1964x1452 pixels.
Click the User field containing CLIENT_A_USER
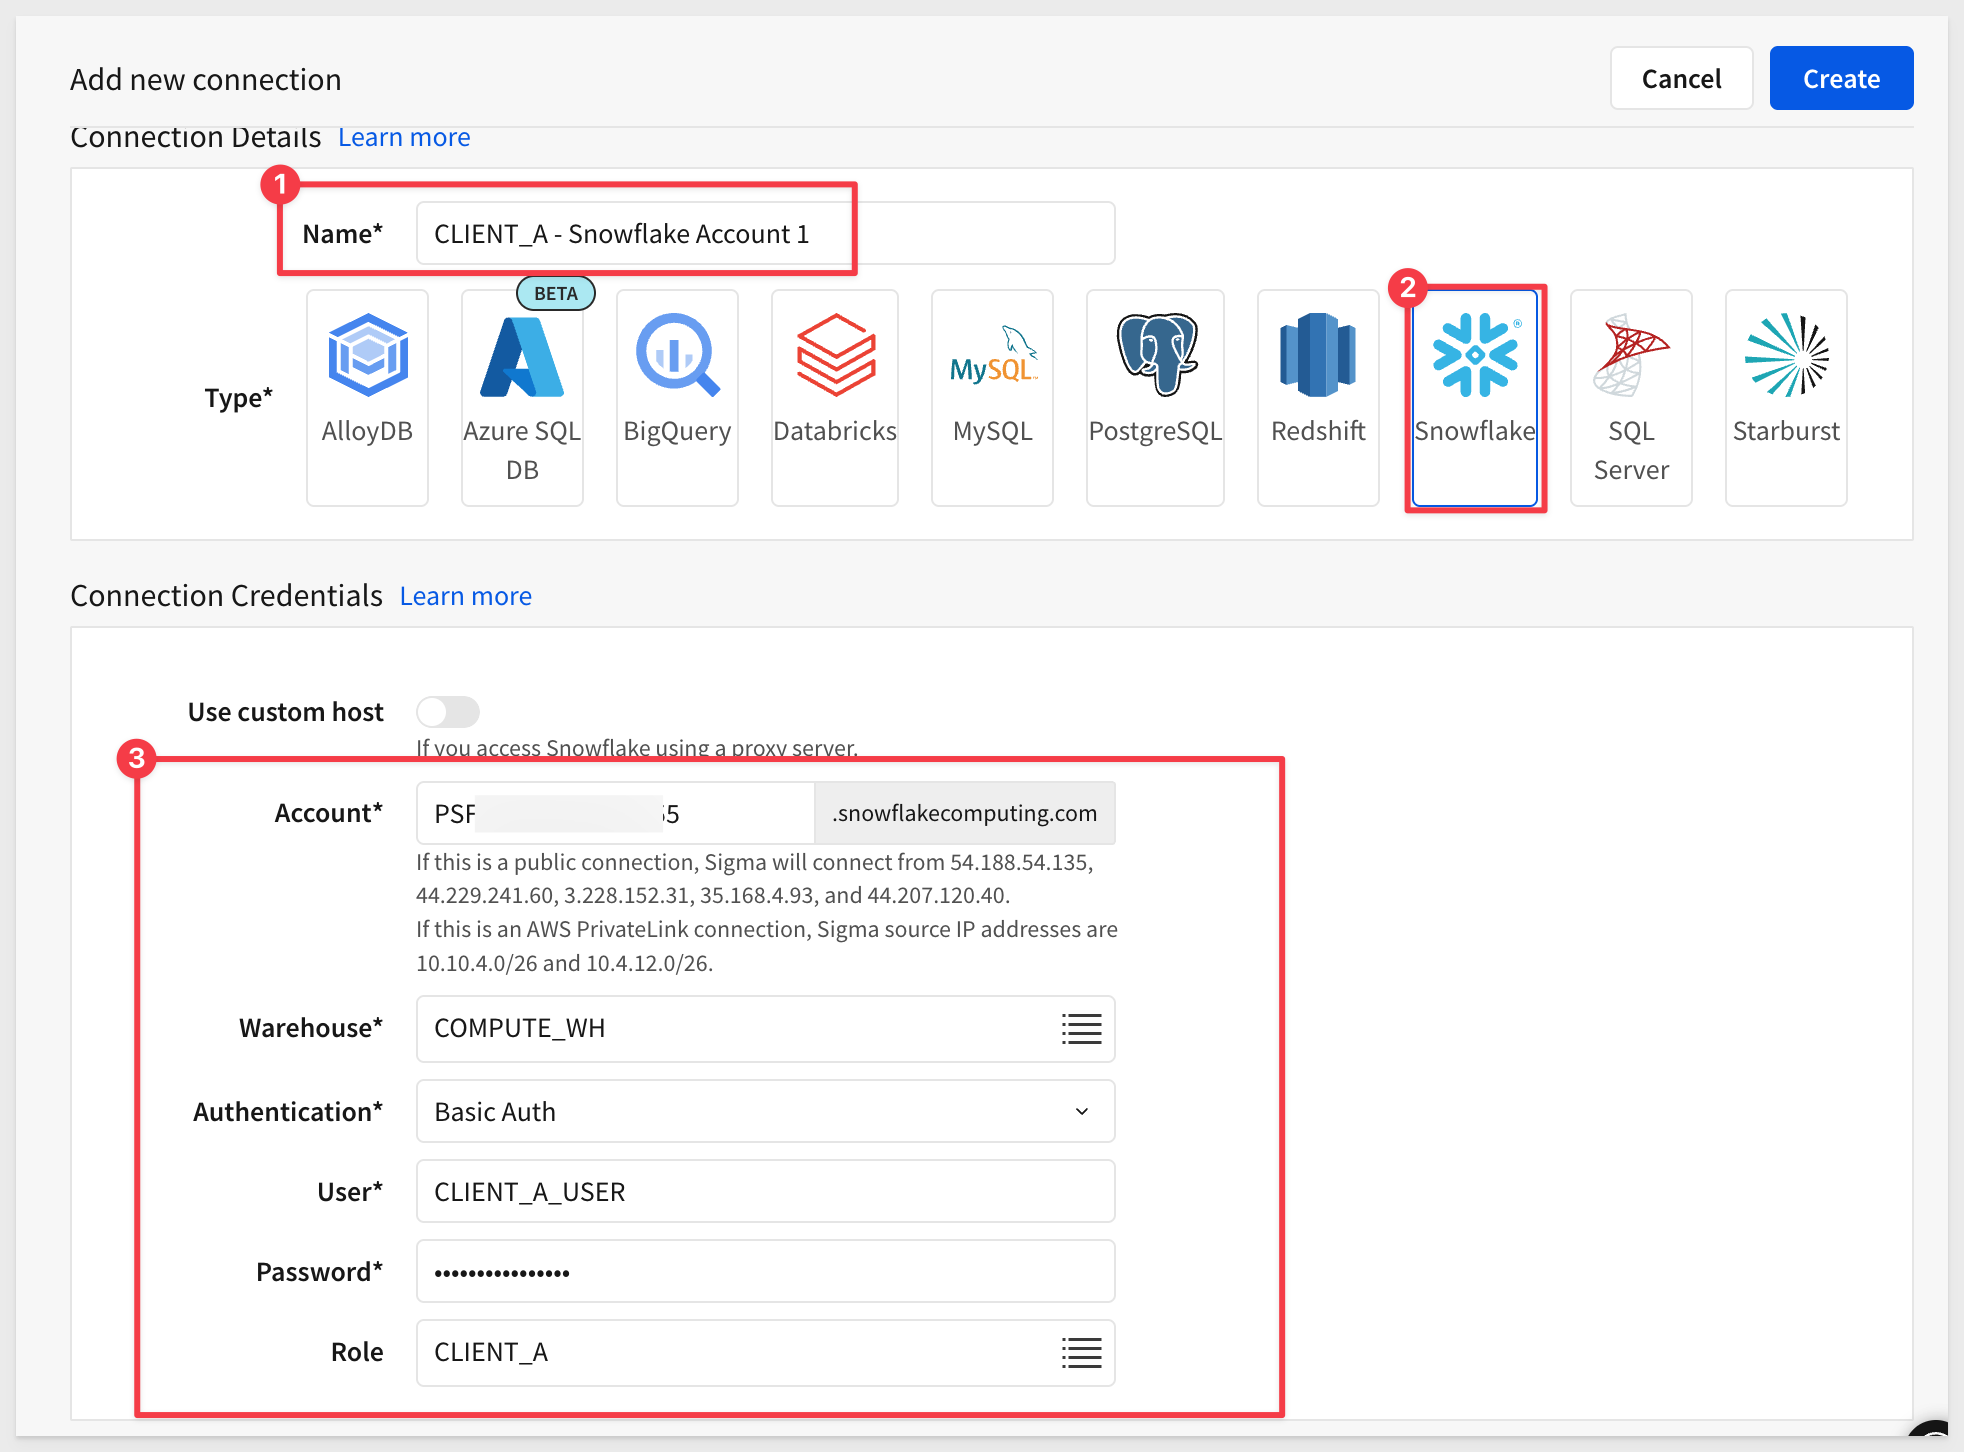pyautogui.click(x=766, y=1191)
